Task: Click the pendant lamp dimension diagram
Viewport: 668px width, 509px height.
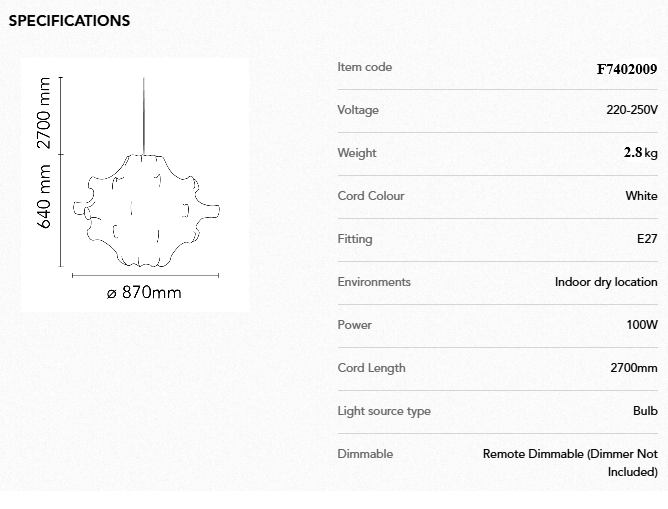Action: click(x=136, y=185)
